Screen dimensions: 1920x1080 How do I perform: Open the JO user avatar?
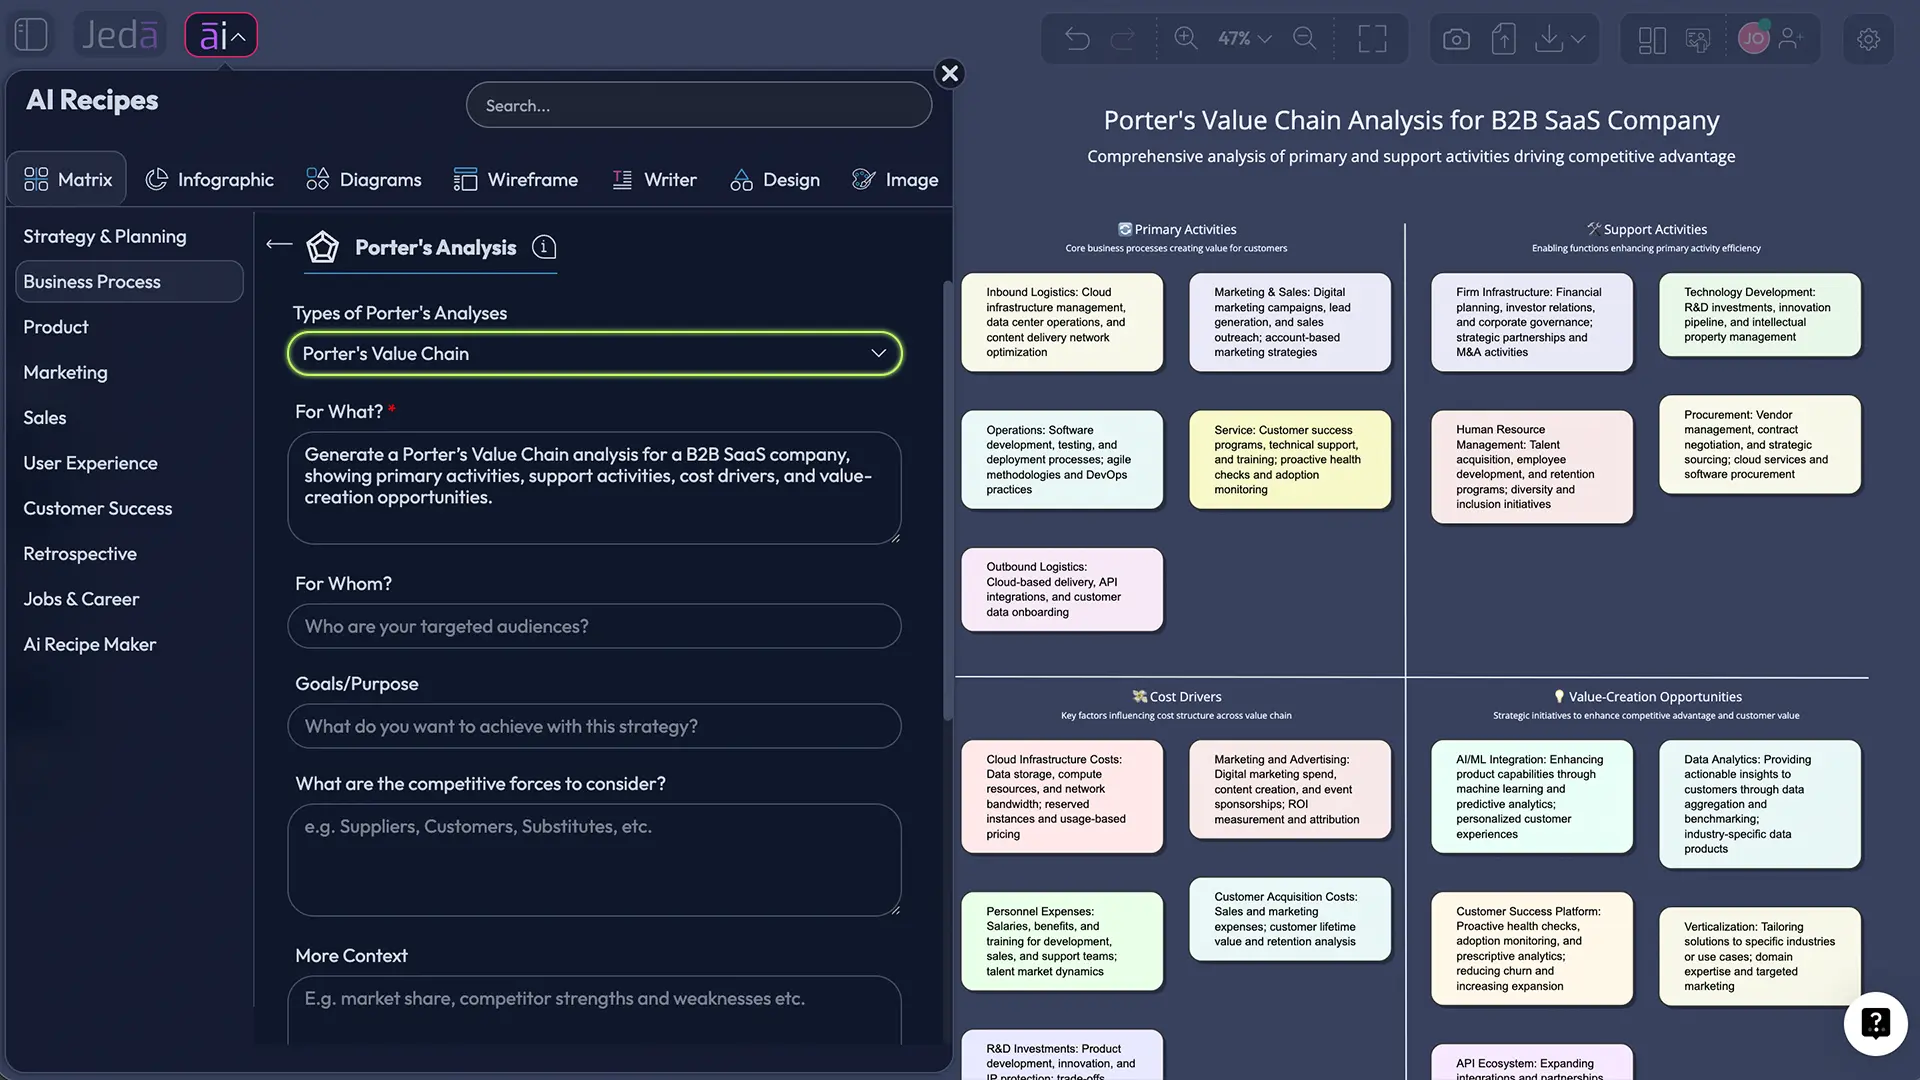click(1754, 39)
